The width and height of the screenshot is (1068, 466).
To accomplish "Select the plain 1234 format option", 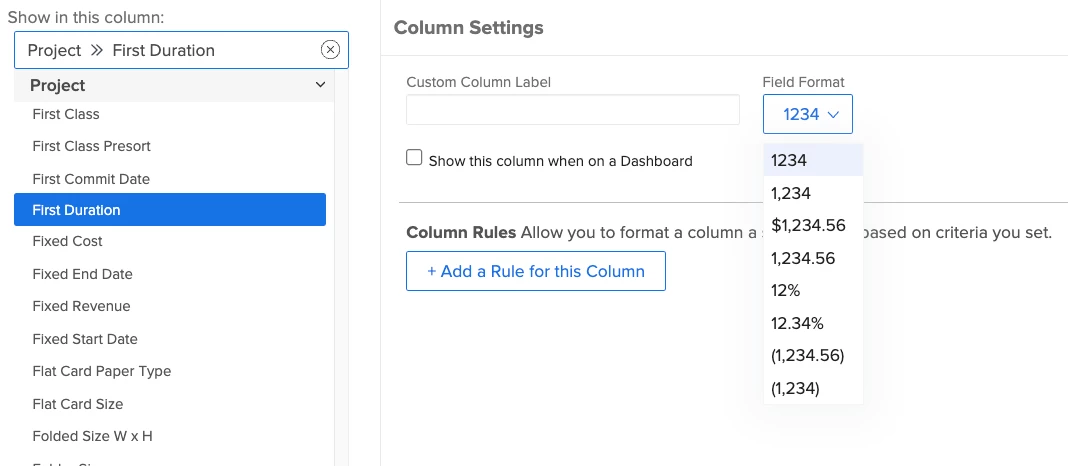I will [x=789, y=160].
